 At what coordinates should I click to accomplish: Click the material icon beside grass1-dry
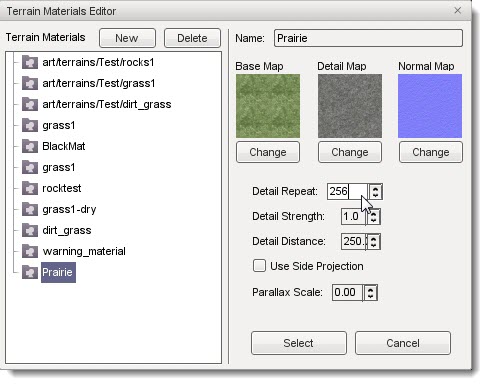(30, 209)
